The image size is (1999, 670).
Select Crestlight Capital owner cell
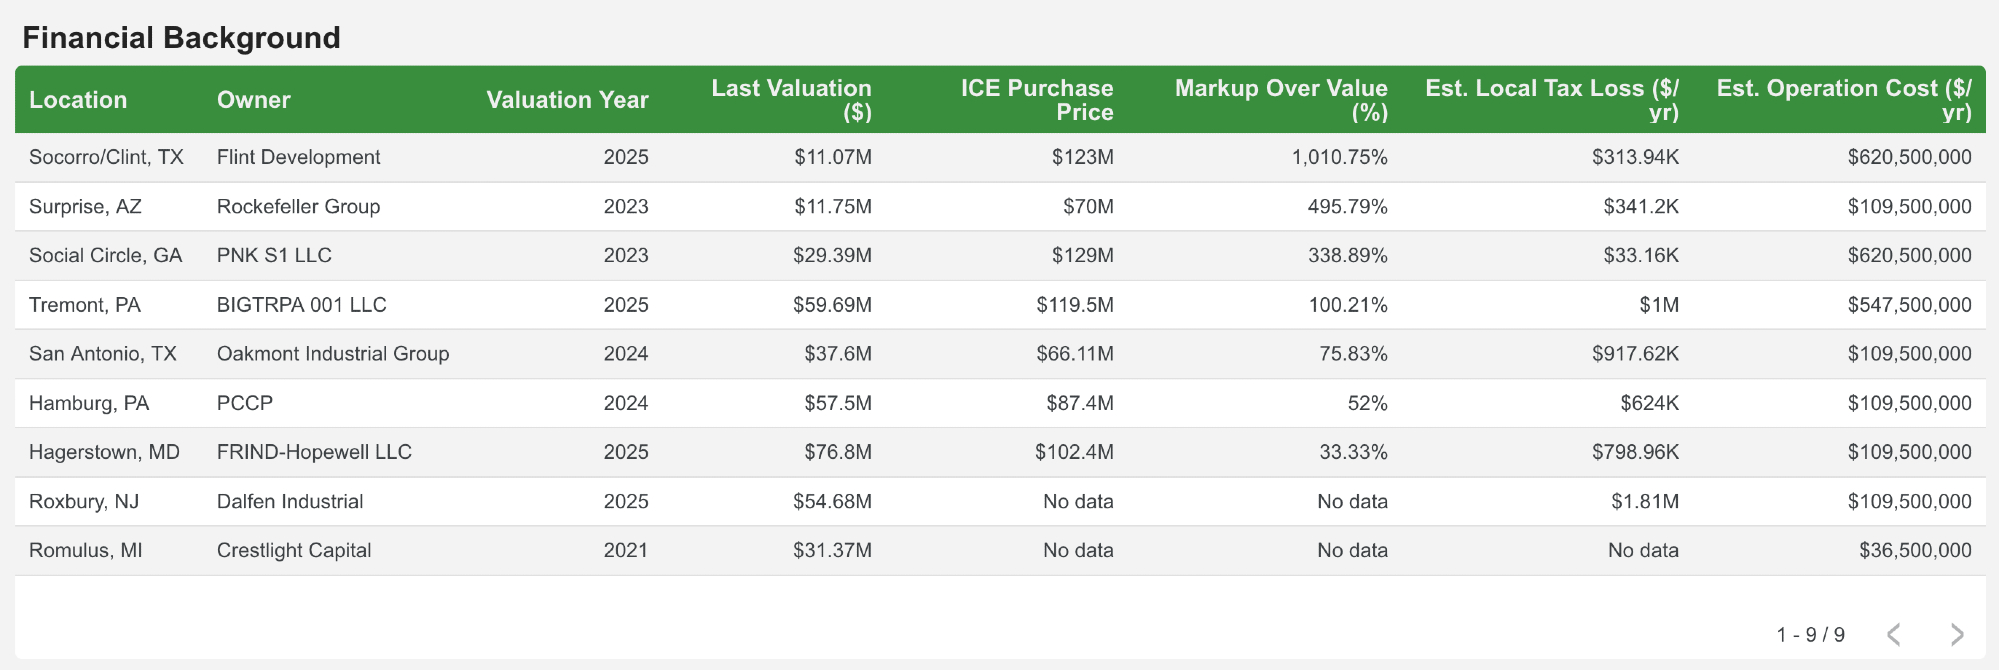(x=294, y=550)
